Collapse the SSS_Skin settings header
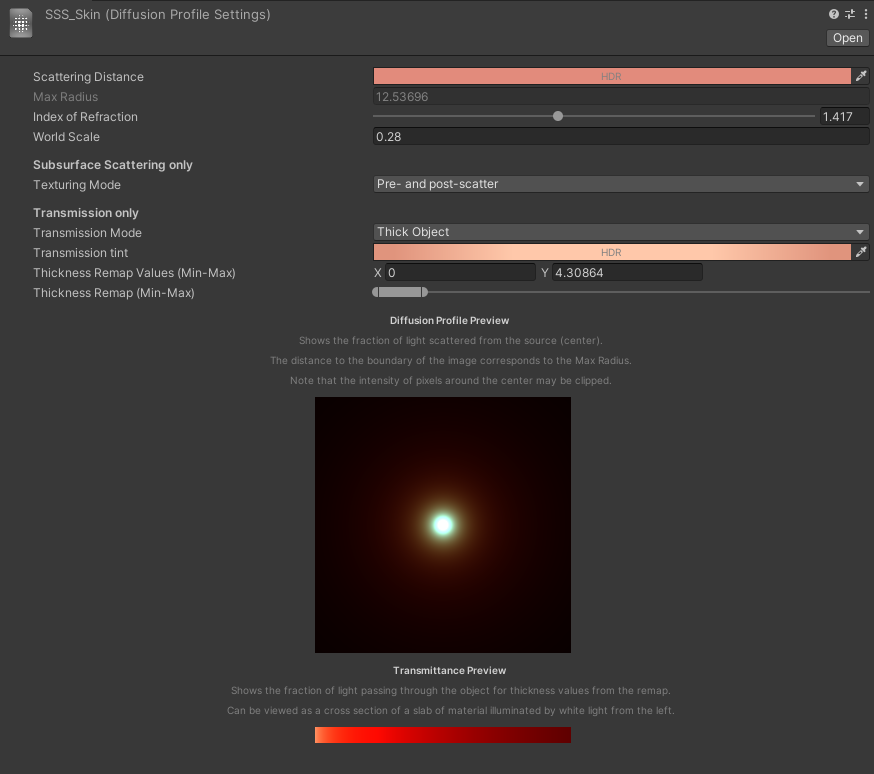Screen dimensions: 874x774 coord(158,14)
